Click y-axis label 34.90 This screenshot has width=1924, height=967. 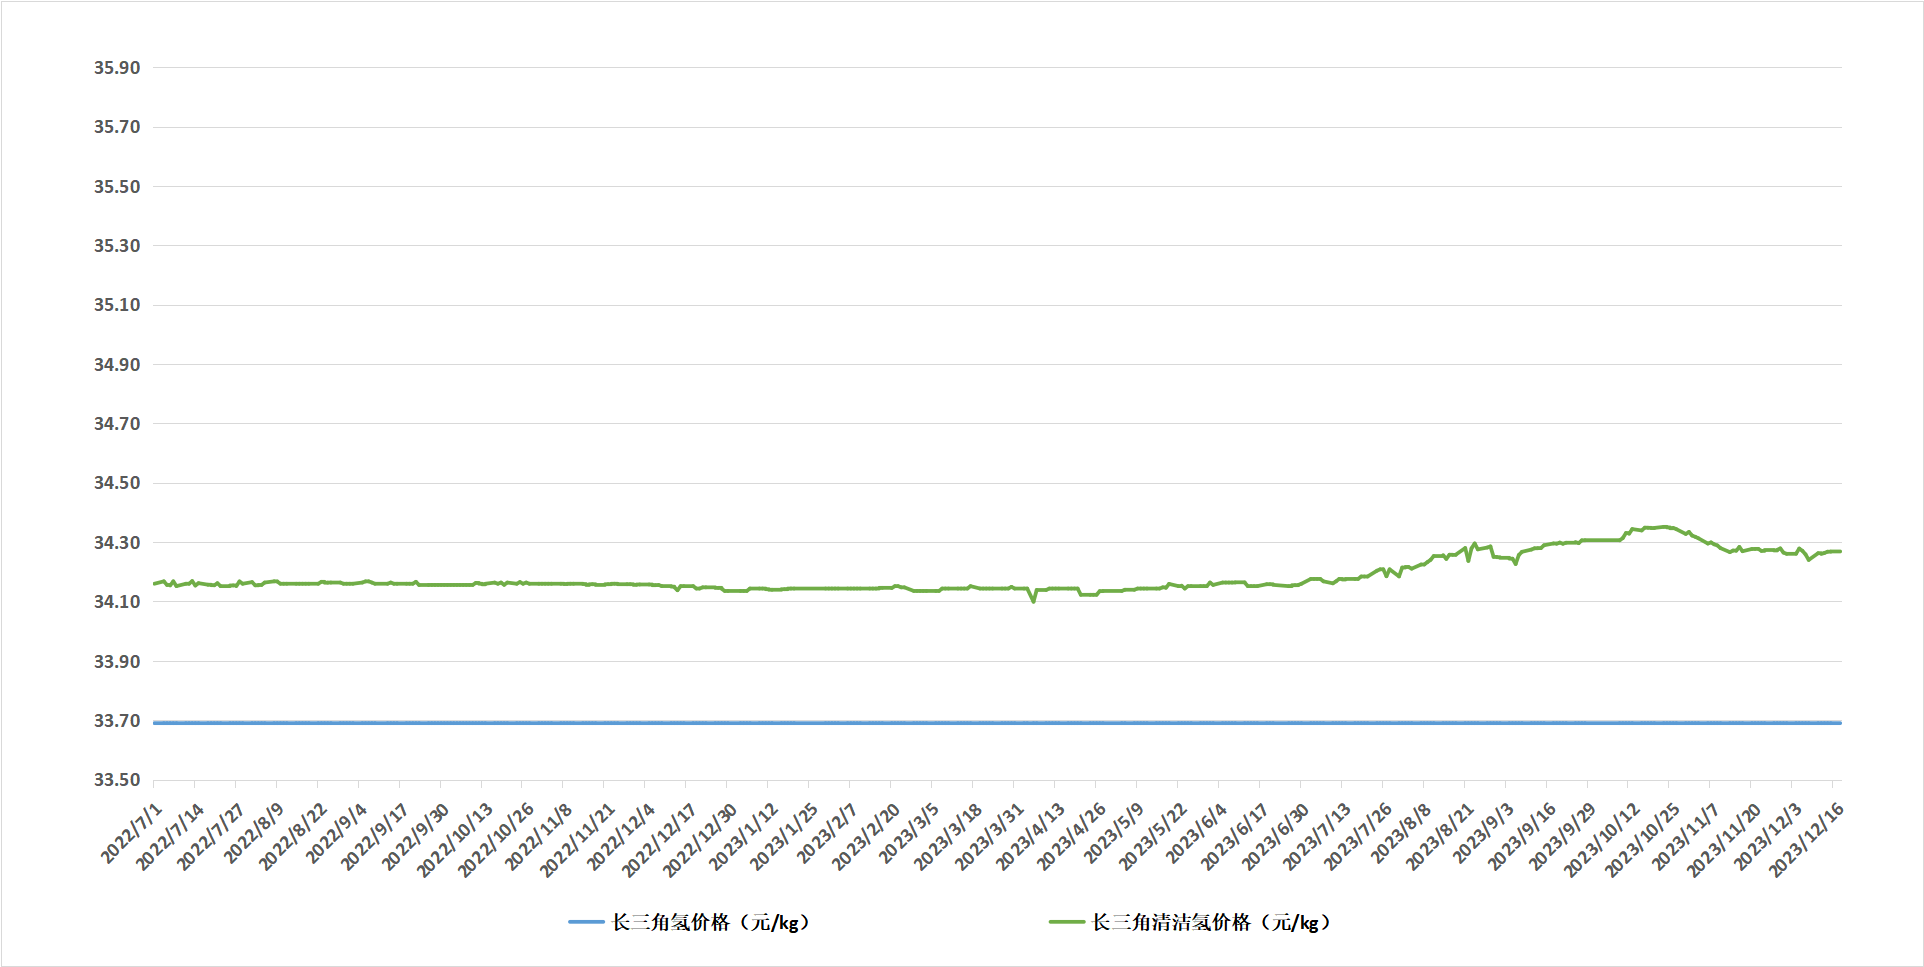coord(117,365)
